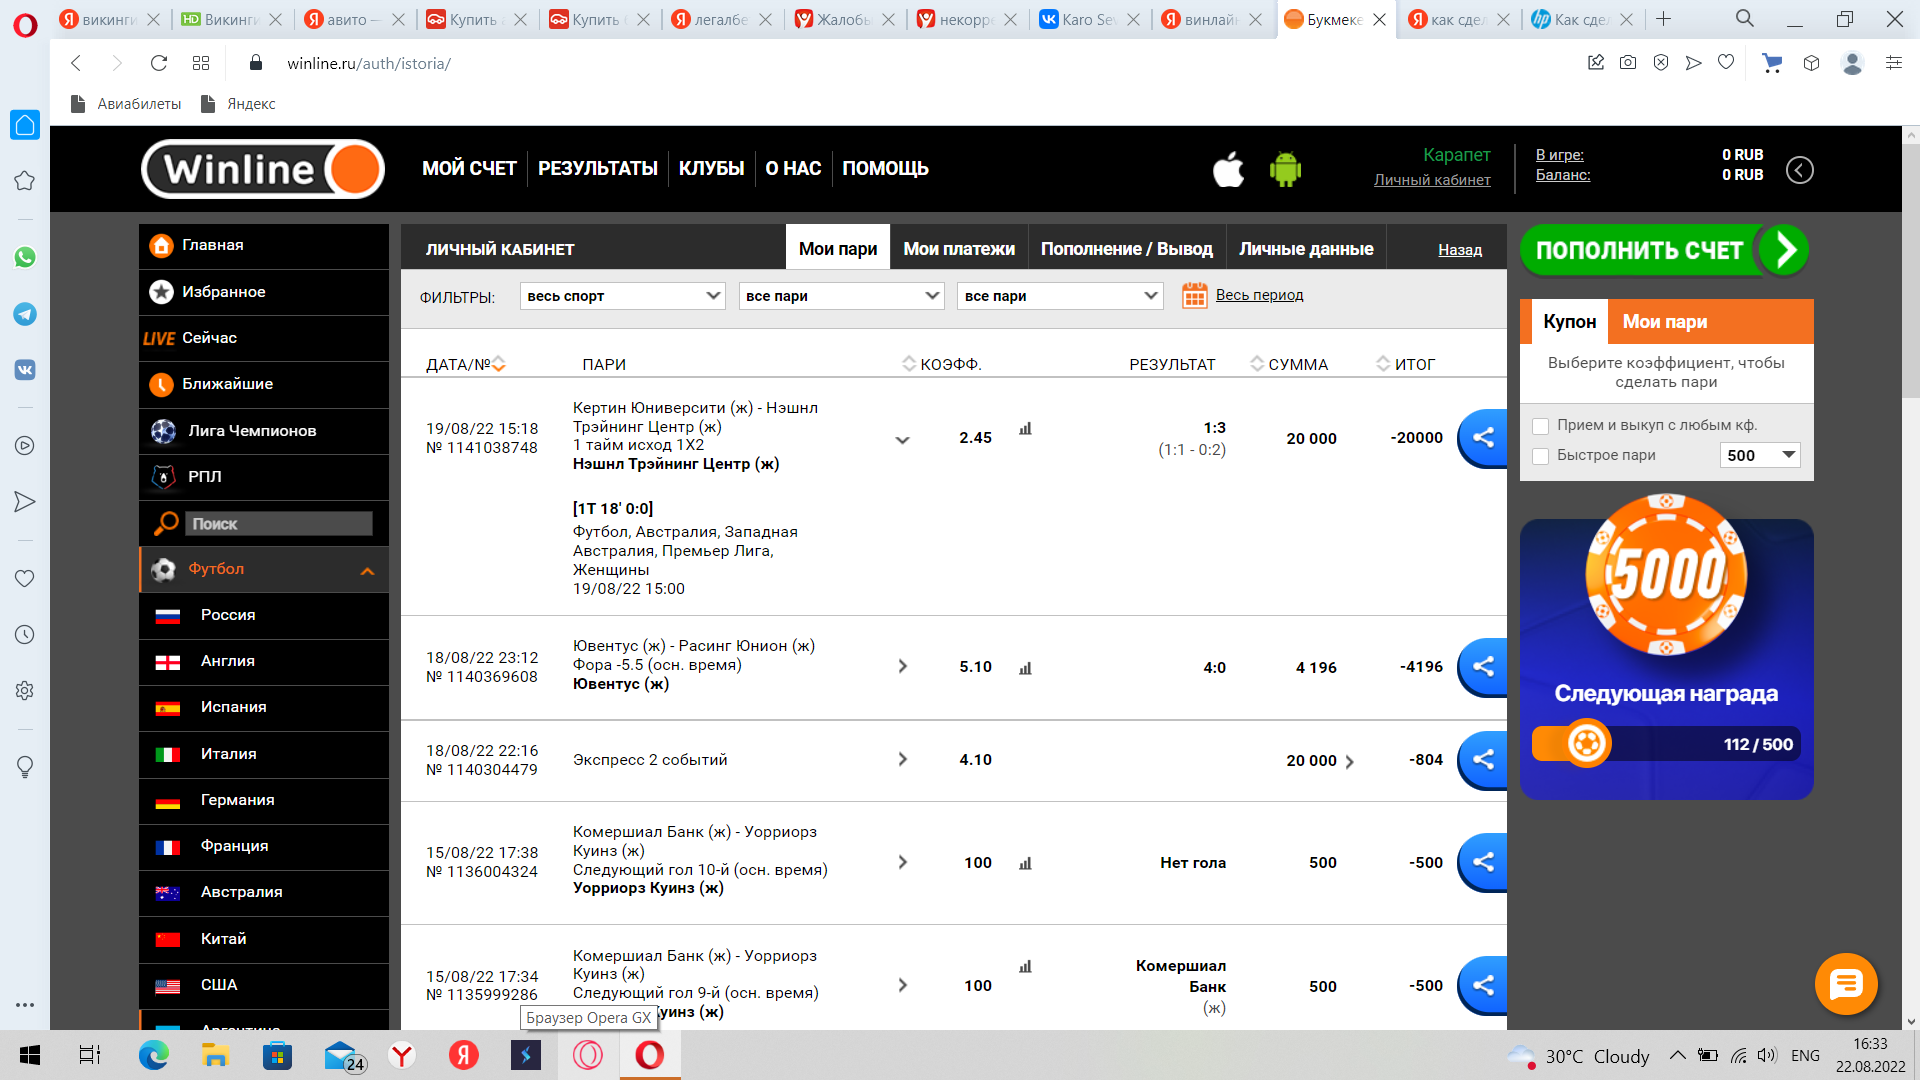Open stats chart icon for 2.45 bet
Screen dimensions: 1920x1080
click(x=1025, y=429)
